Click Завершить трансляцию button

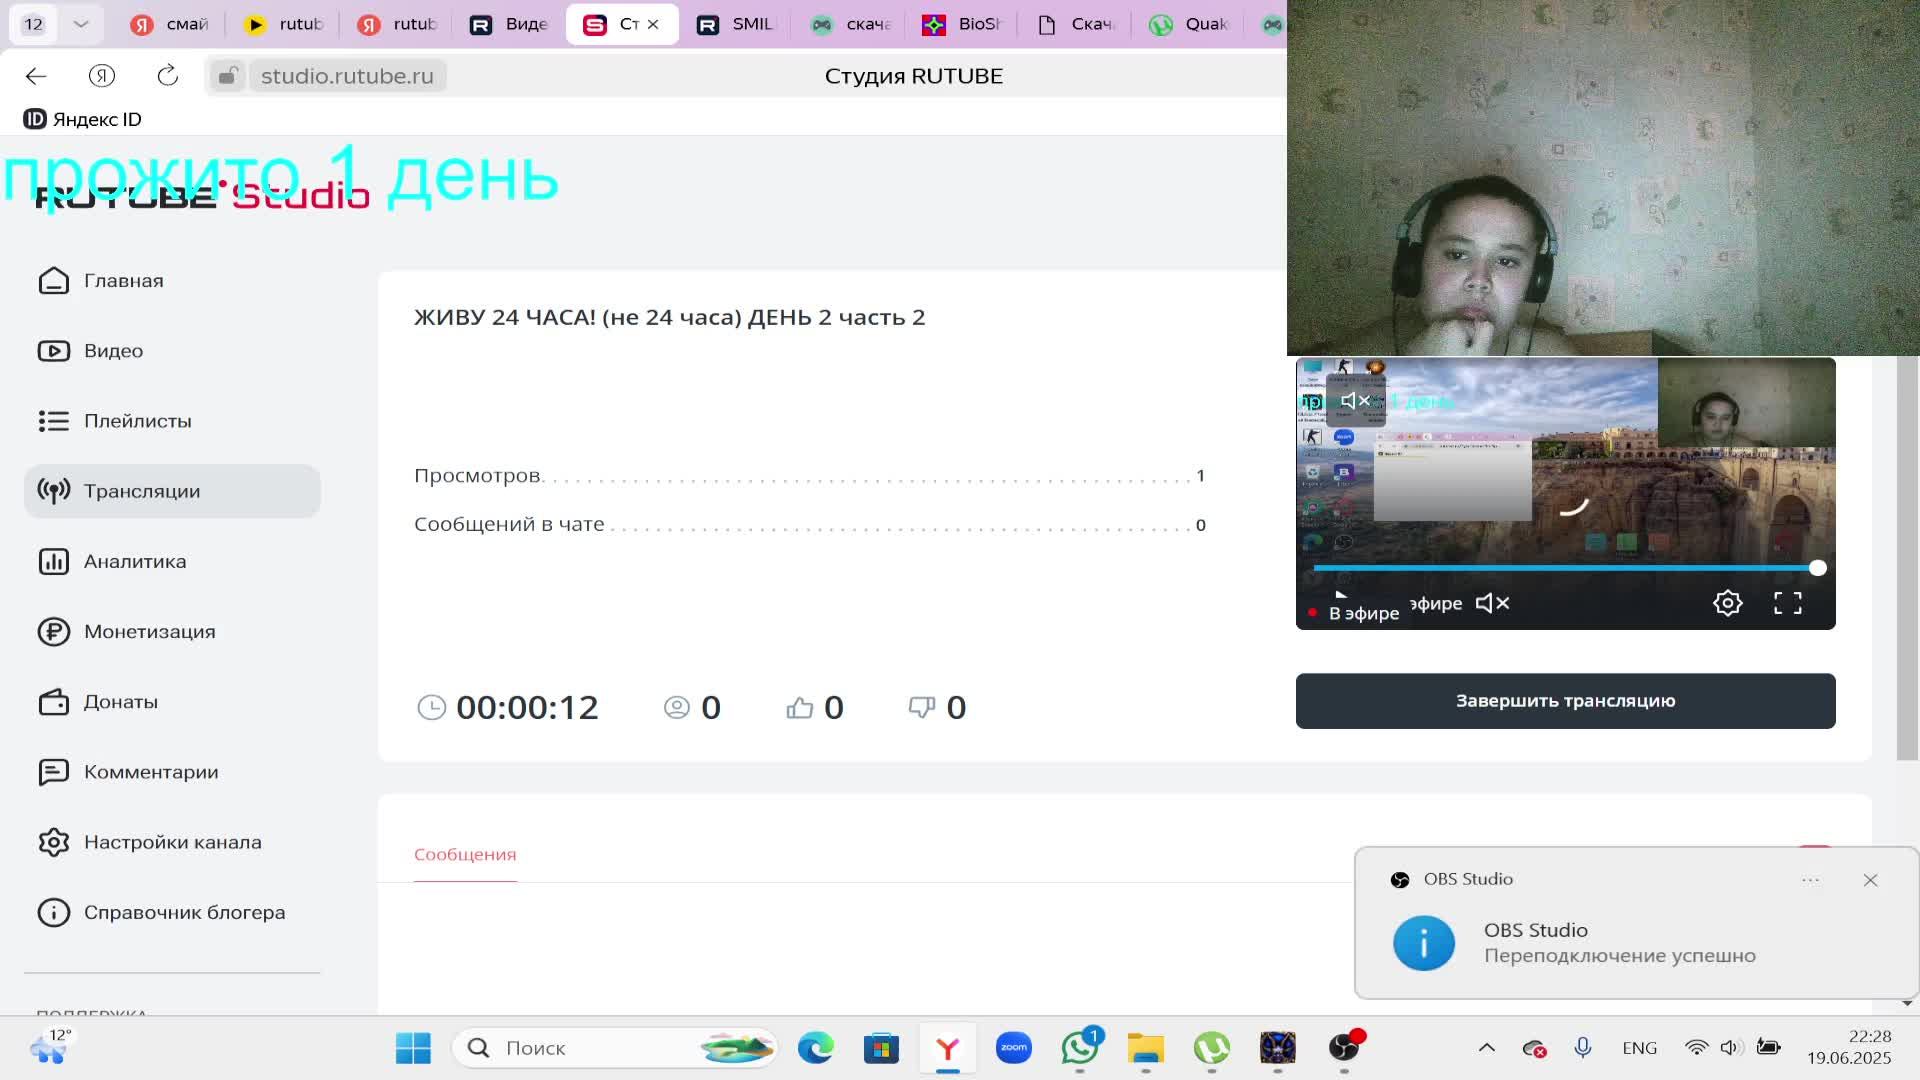click(1565, 701)
